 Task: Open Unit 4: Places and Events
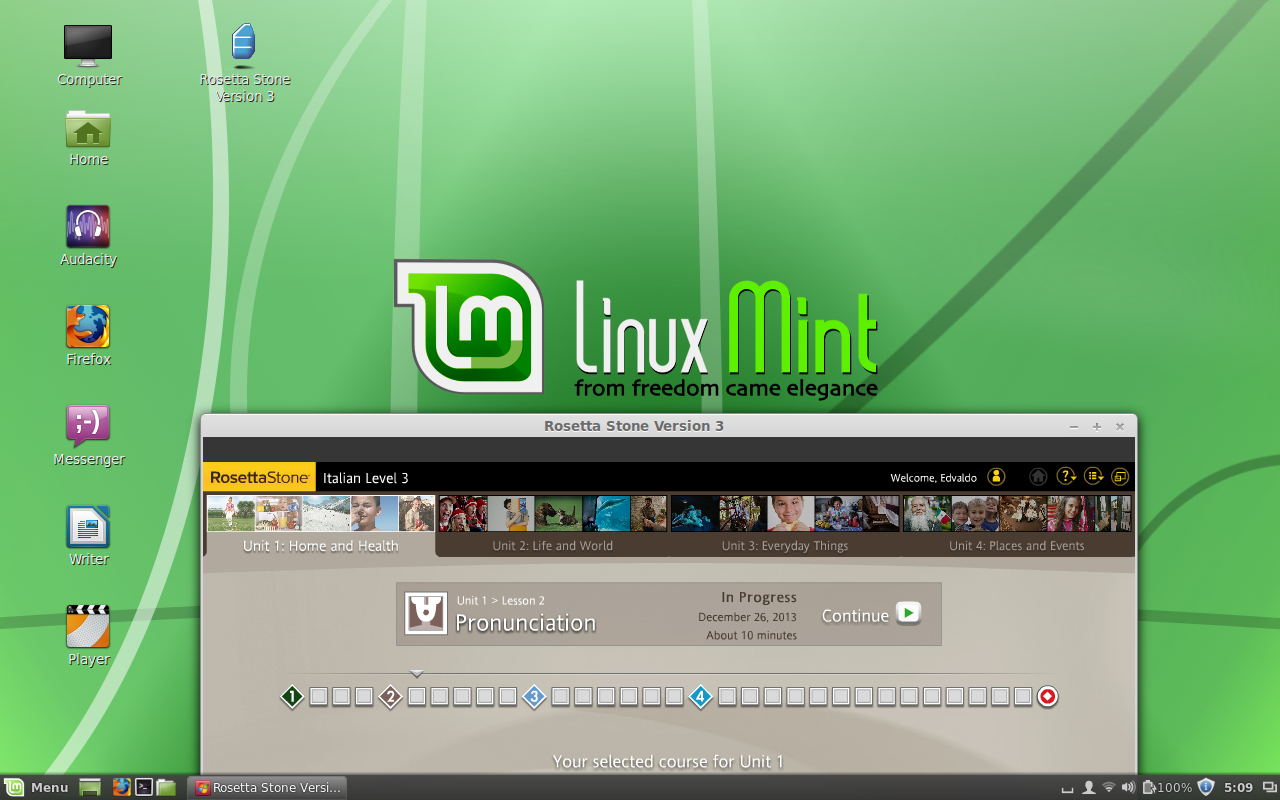[1016, 545]
